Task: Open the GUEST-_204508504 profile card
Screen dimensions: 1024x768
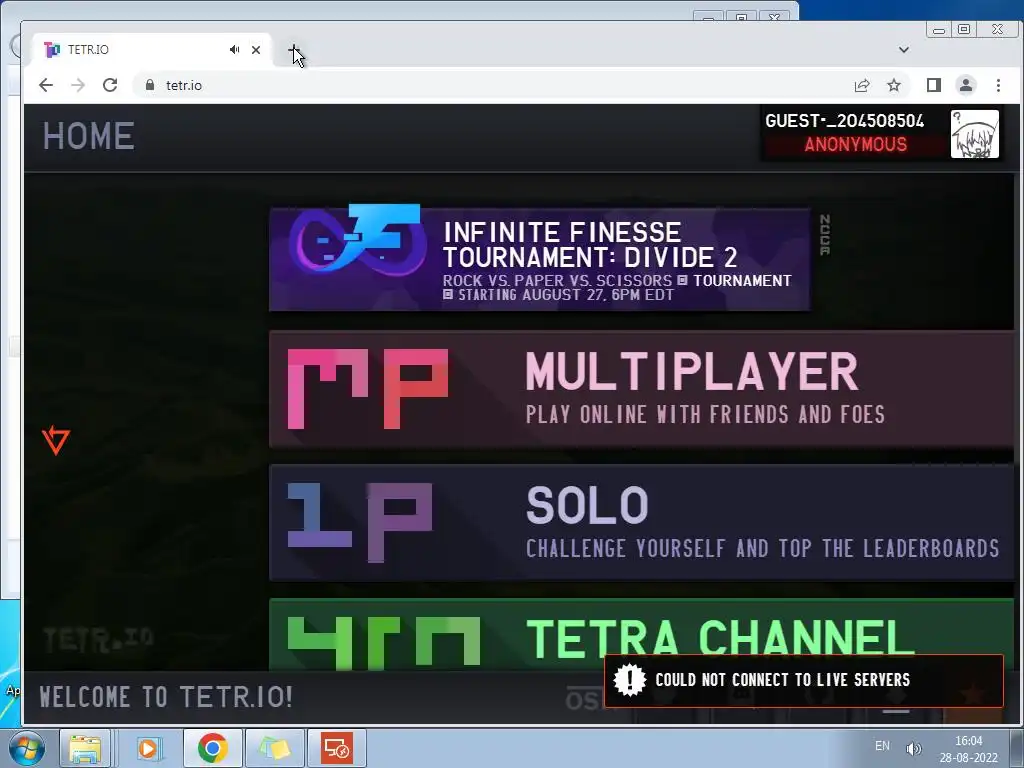Action: click(882, 134)
